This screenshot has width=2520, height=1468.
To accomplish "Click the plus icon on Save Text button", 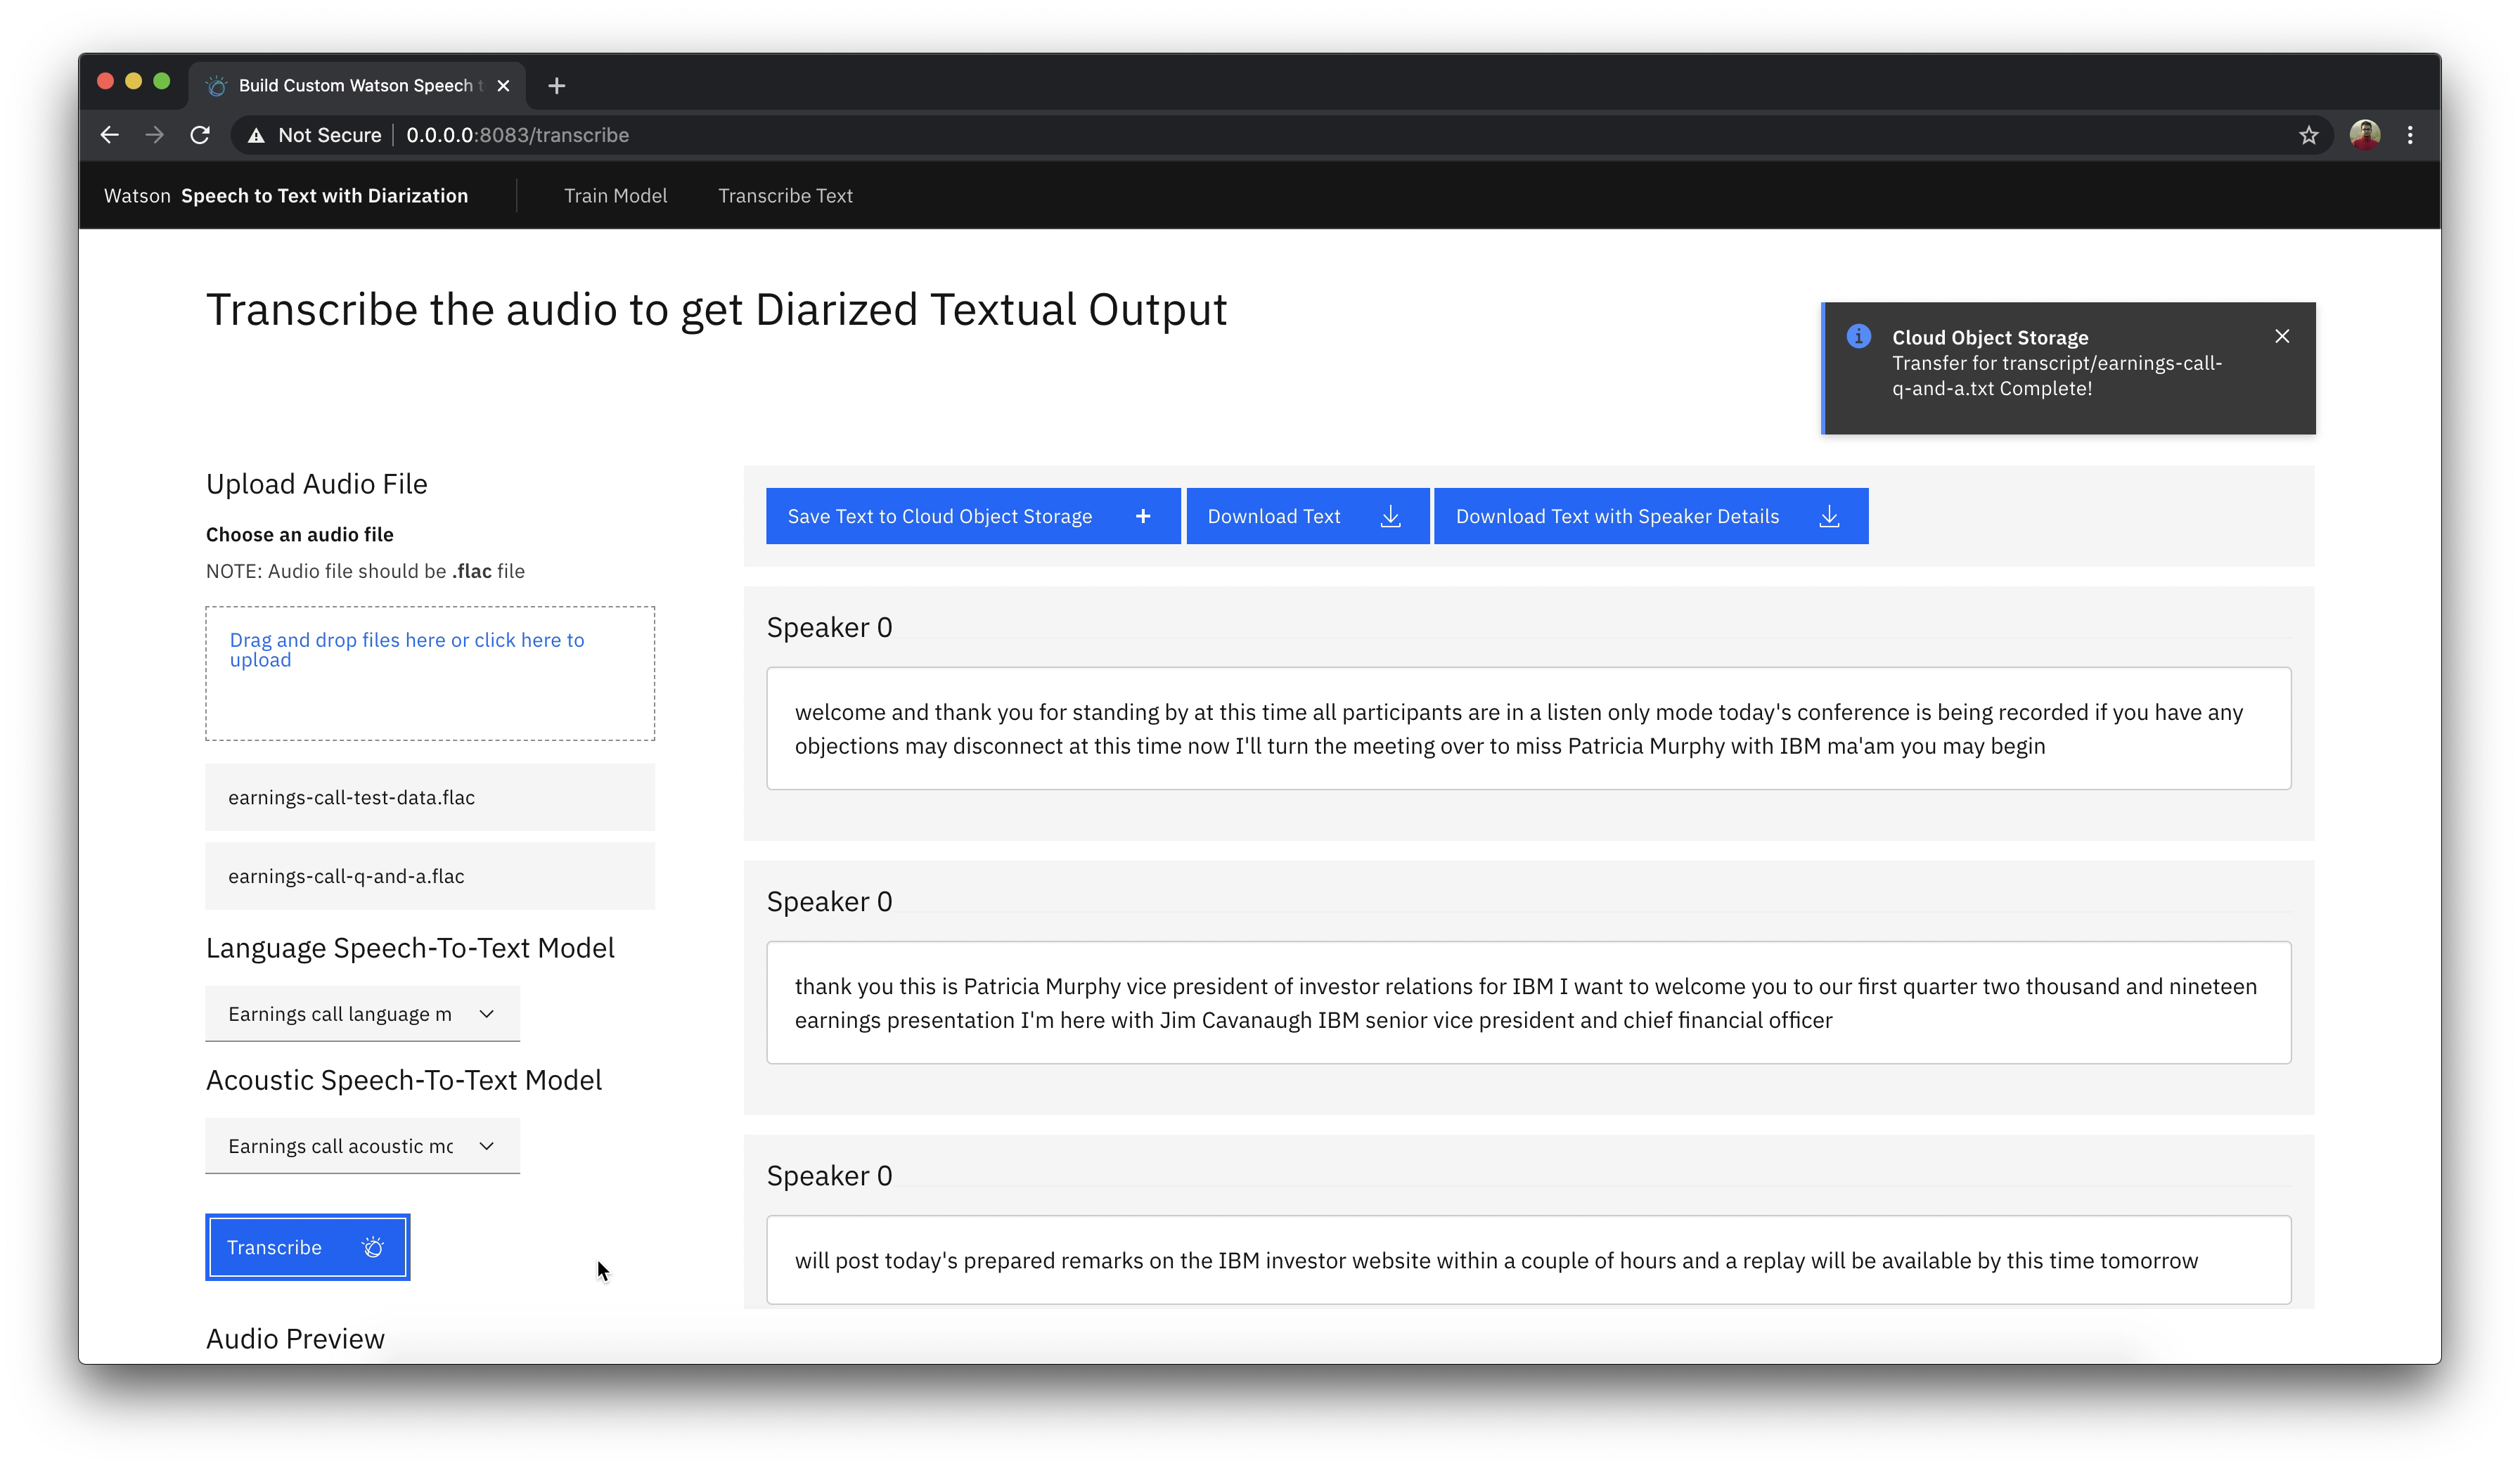I will point(1143,516).
